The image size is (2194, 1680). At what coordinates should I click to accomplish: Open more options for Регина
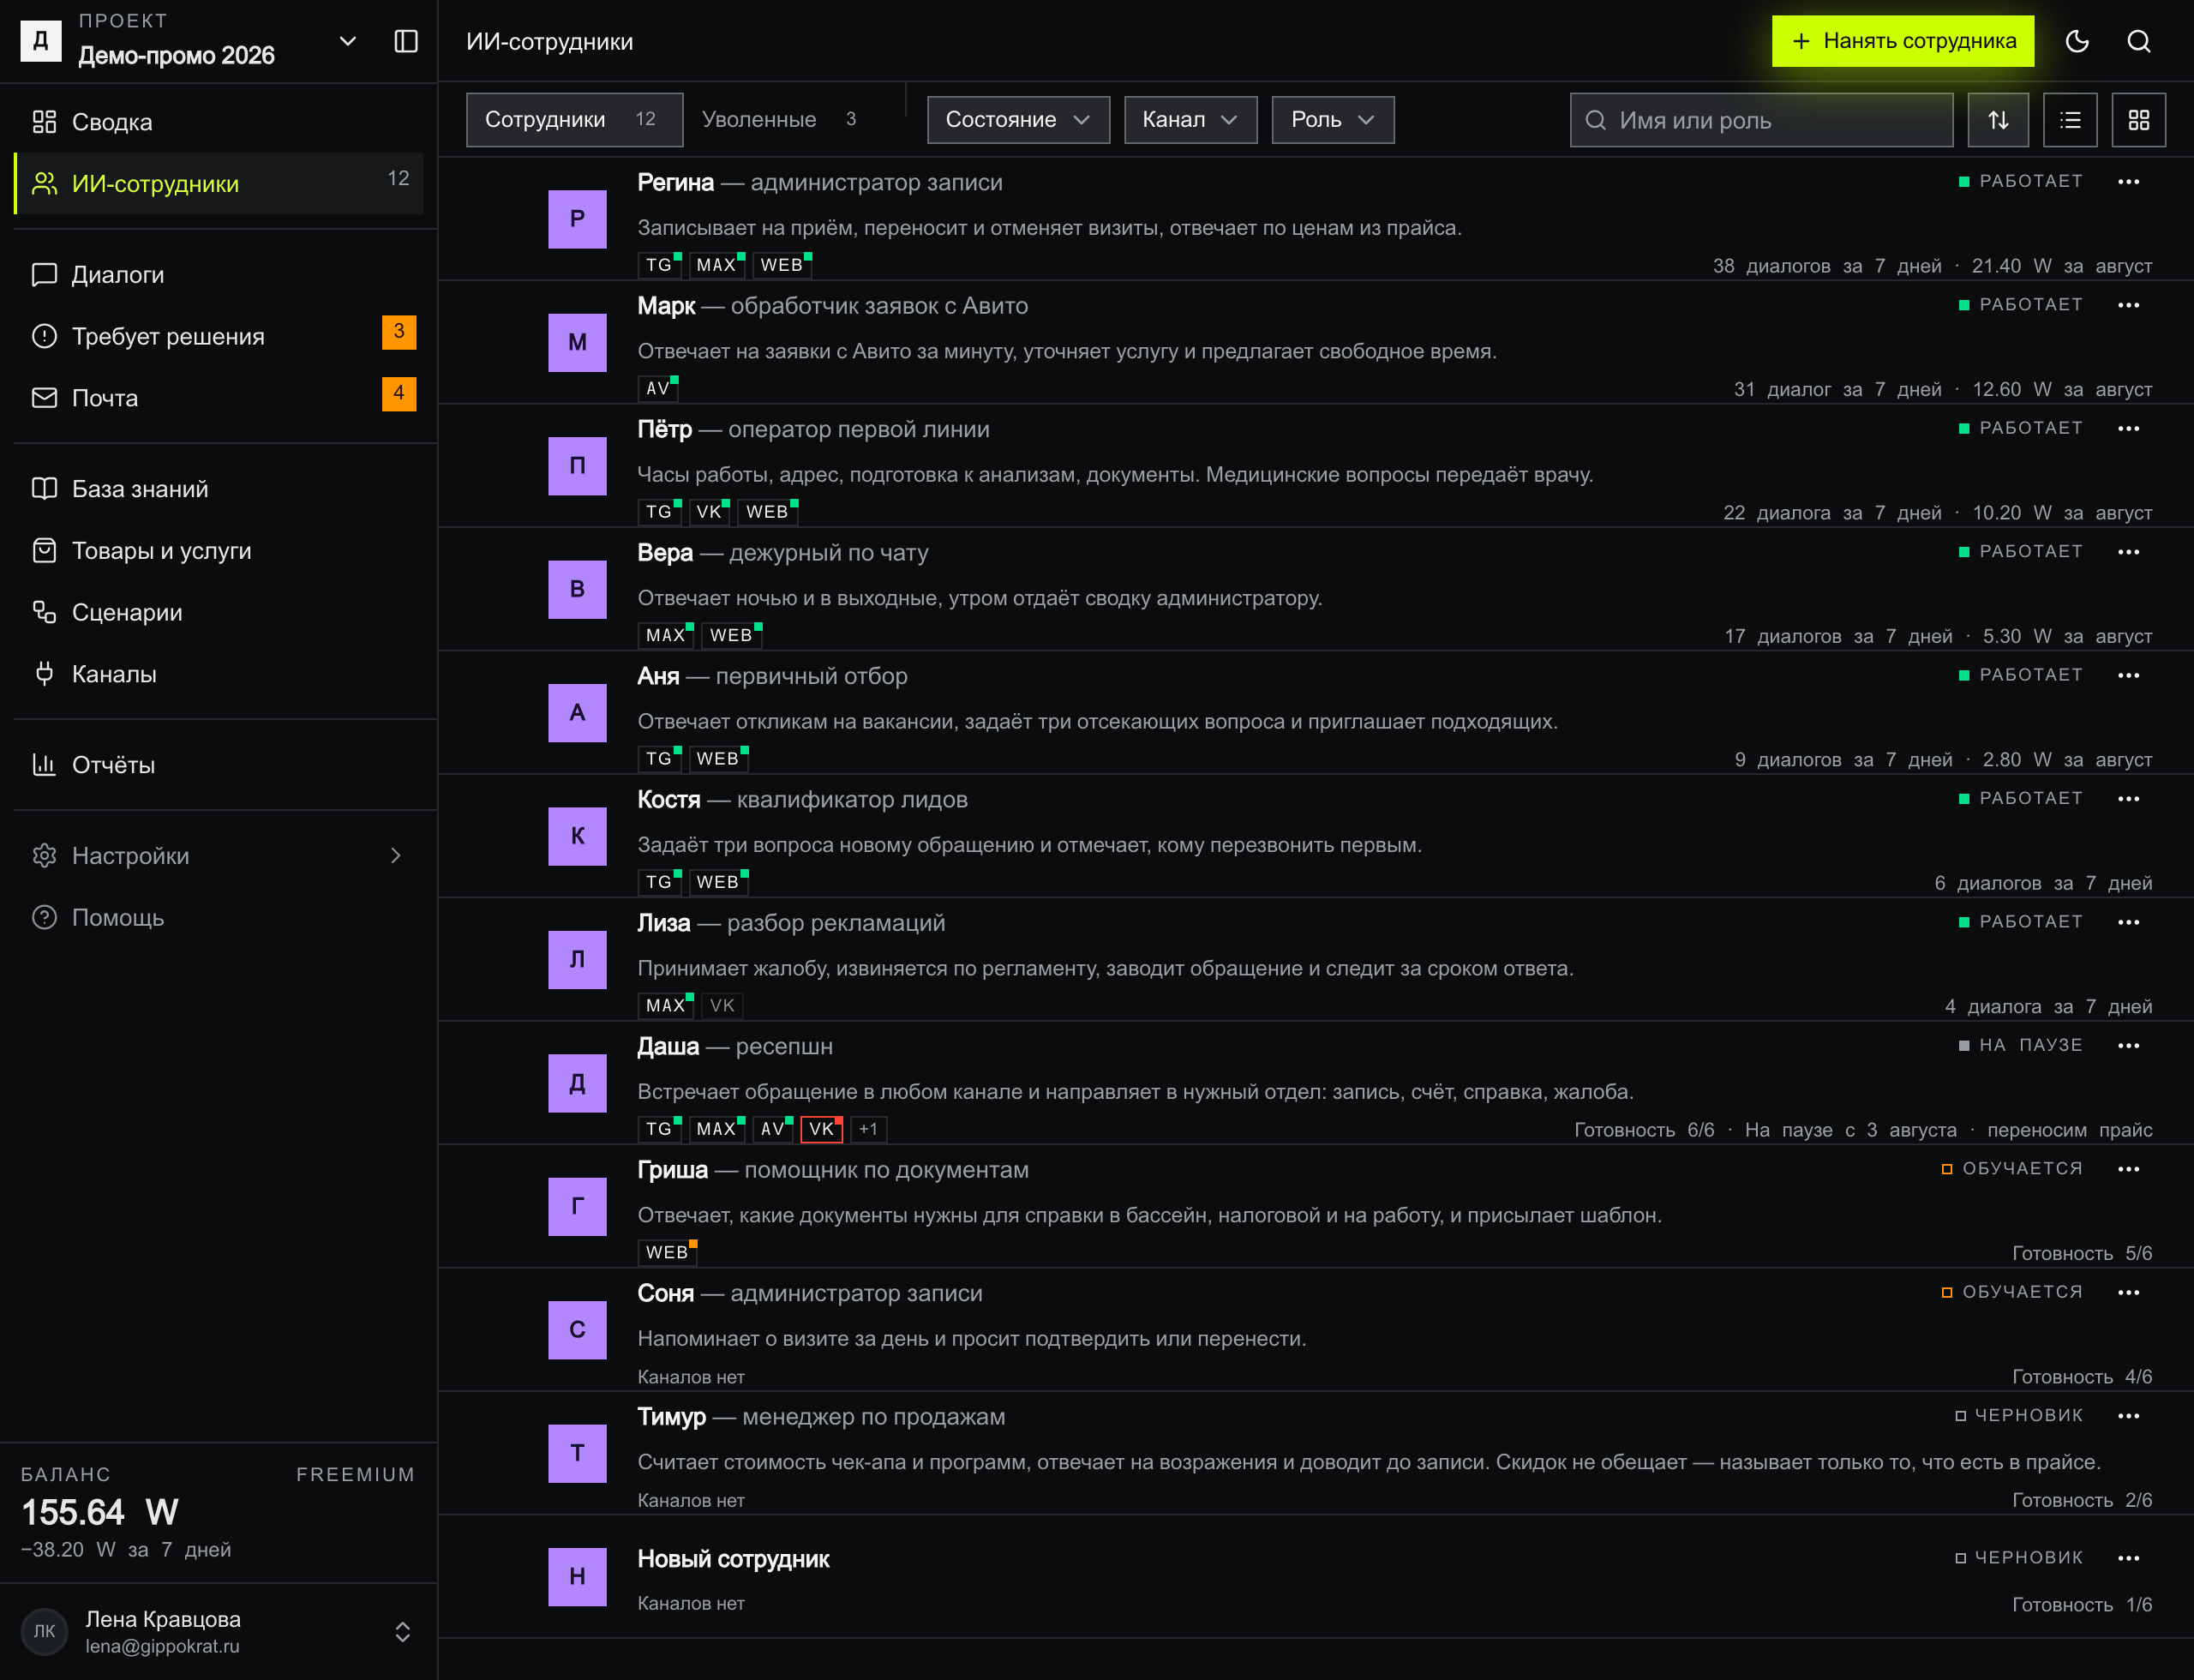click(x=2128, y=182)
